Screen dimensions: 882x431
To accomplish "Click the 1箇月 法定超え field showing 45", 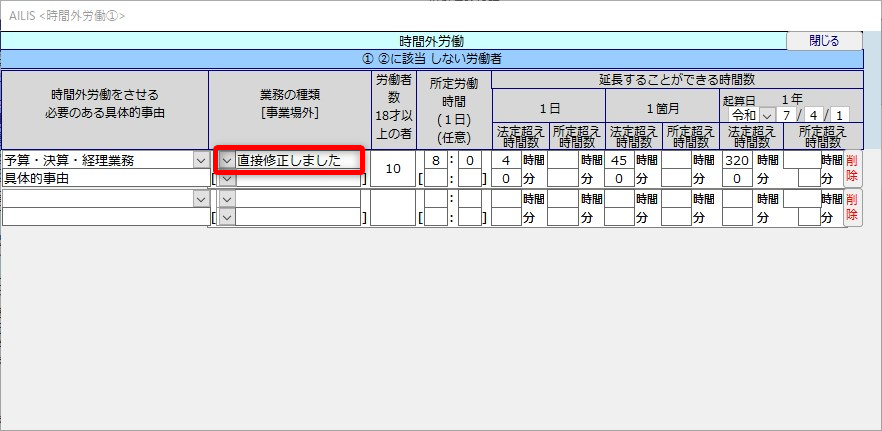I will point(620,160).
